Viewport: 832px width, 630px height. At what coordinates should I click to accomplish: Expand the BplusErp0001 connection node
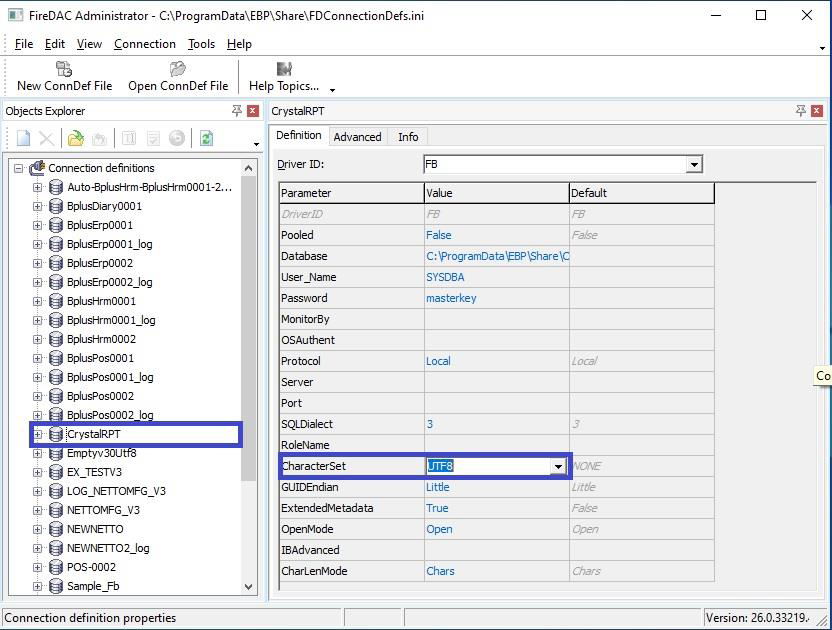click(x=38, y=225)
